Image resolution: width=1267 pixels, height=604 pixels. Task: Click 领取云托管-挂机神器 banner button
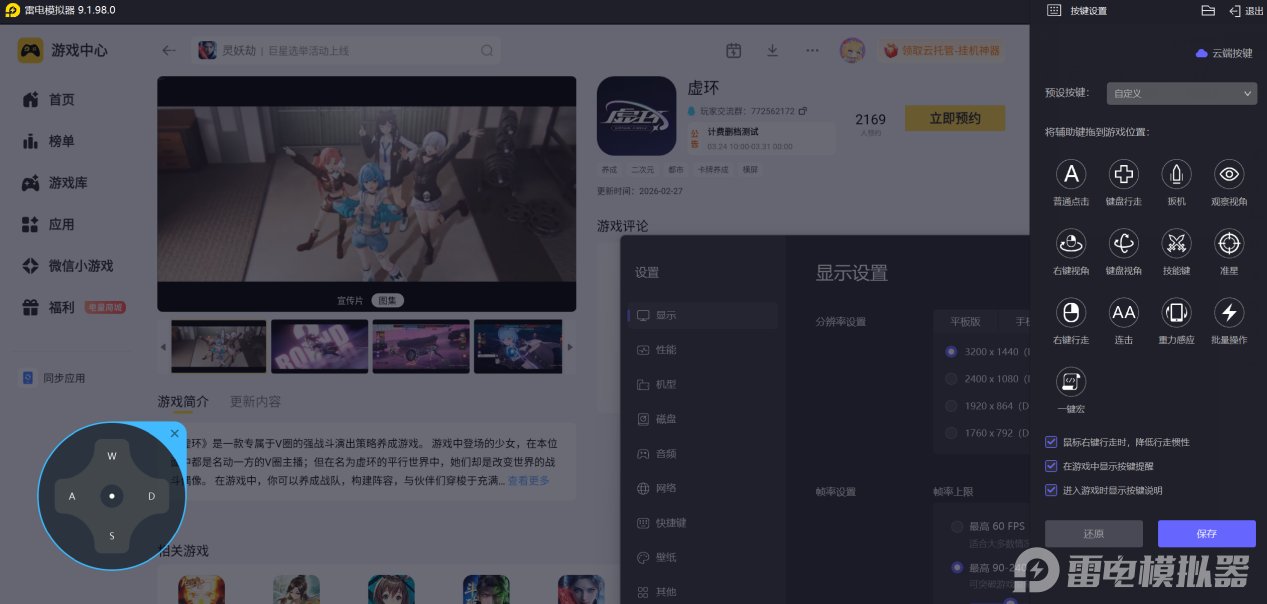[940, 50]
